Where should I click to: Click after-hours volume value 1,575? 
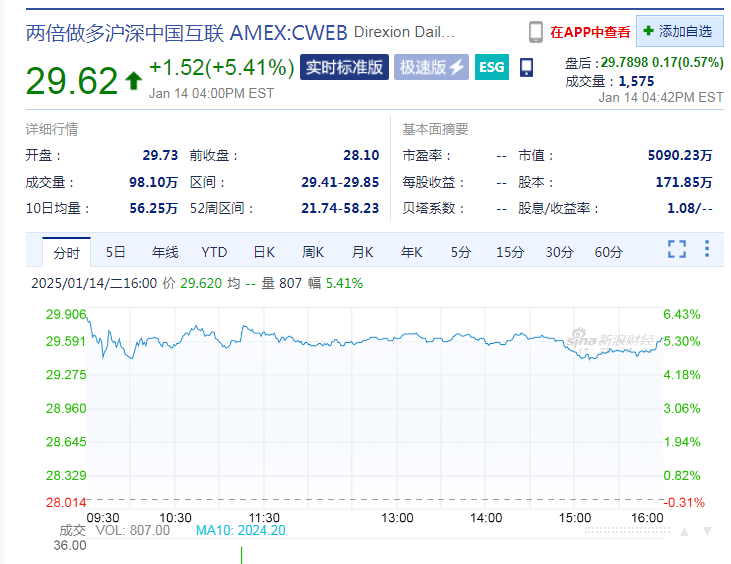(x=636, y=81)
